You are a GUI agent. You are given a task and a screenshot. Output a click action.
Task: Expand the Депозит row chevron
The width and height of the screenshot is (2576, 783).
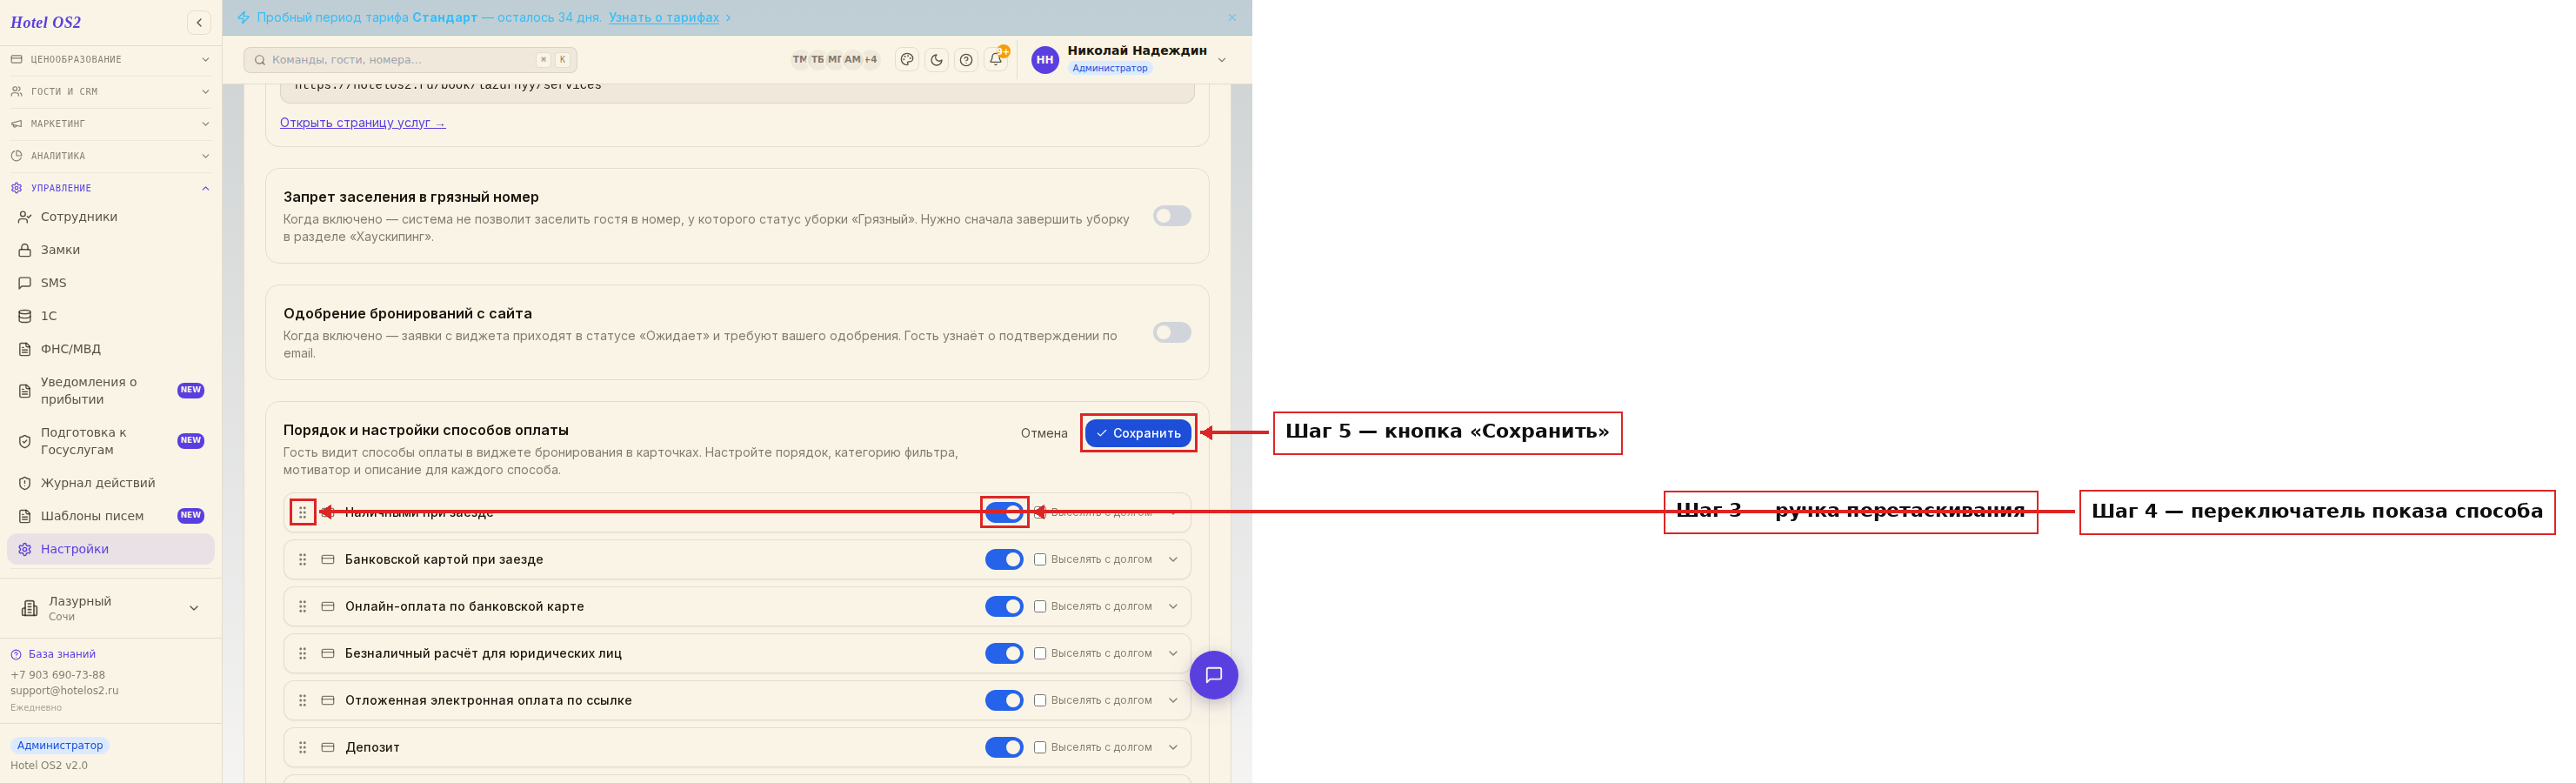(1173, 748)
